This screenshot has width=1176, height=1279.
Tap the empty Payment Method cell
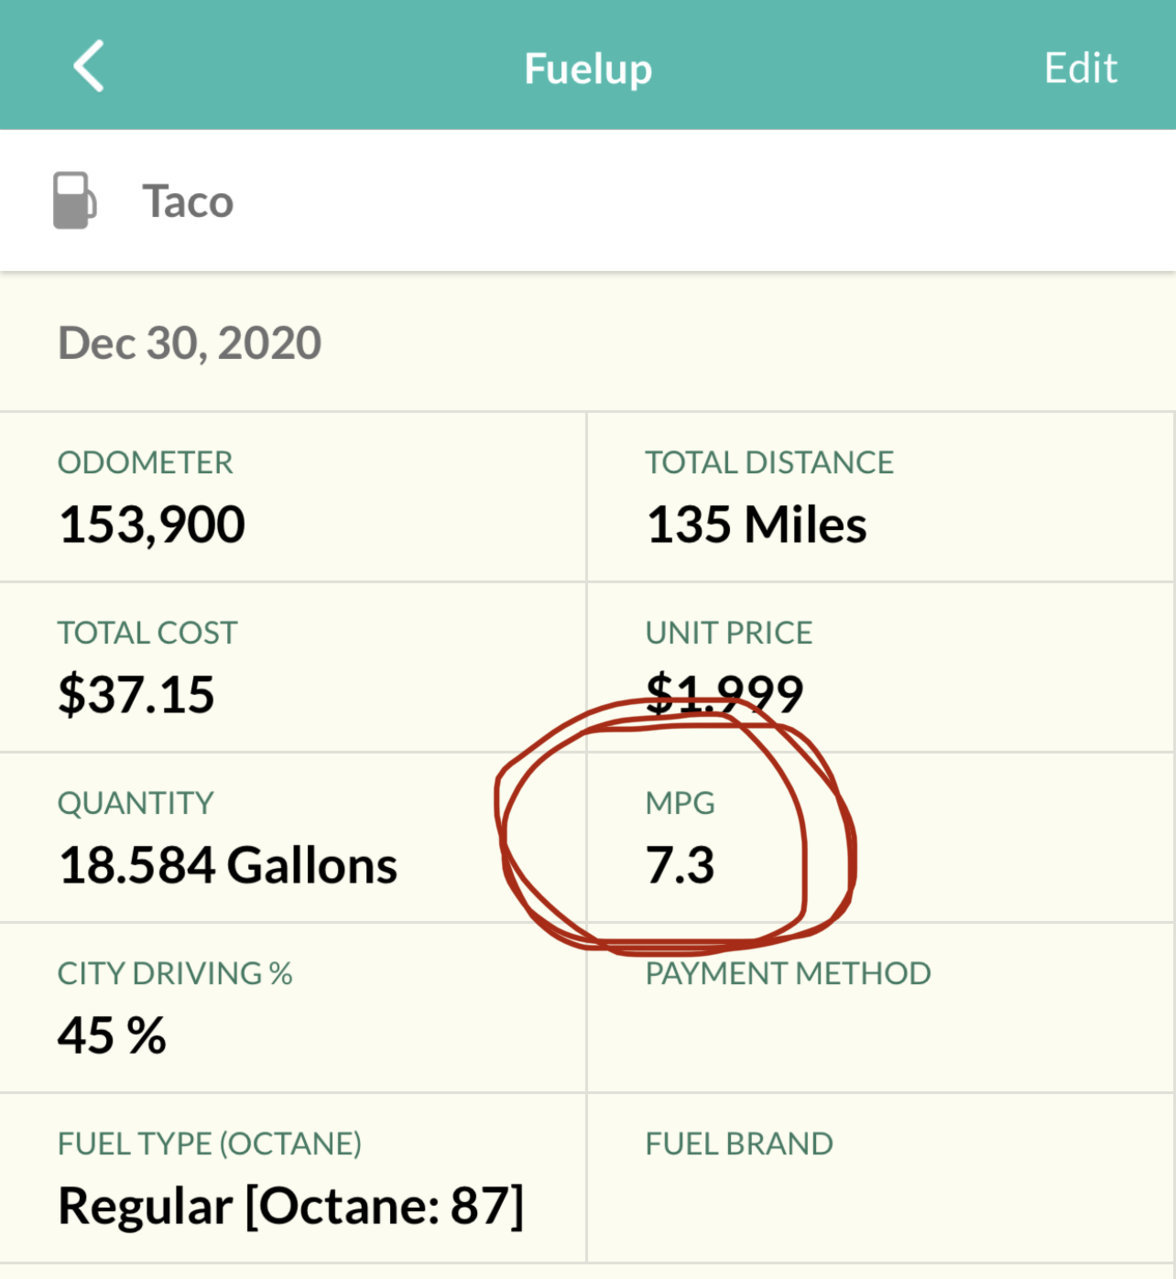(880, 1007)
